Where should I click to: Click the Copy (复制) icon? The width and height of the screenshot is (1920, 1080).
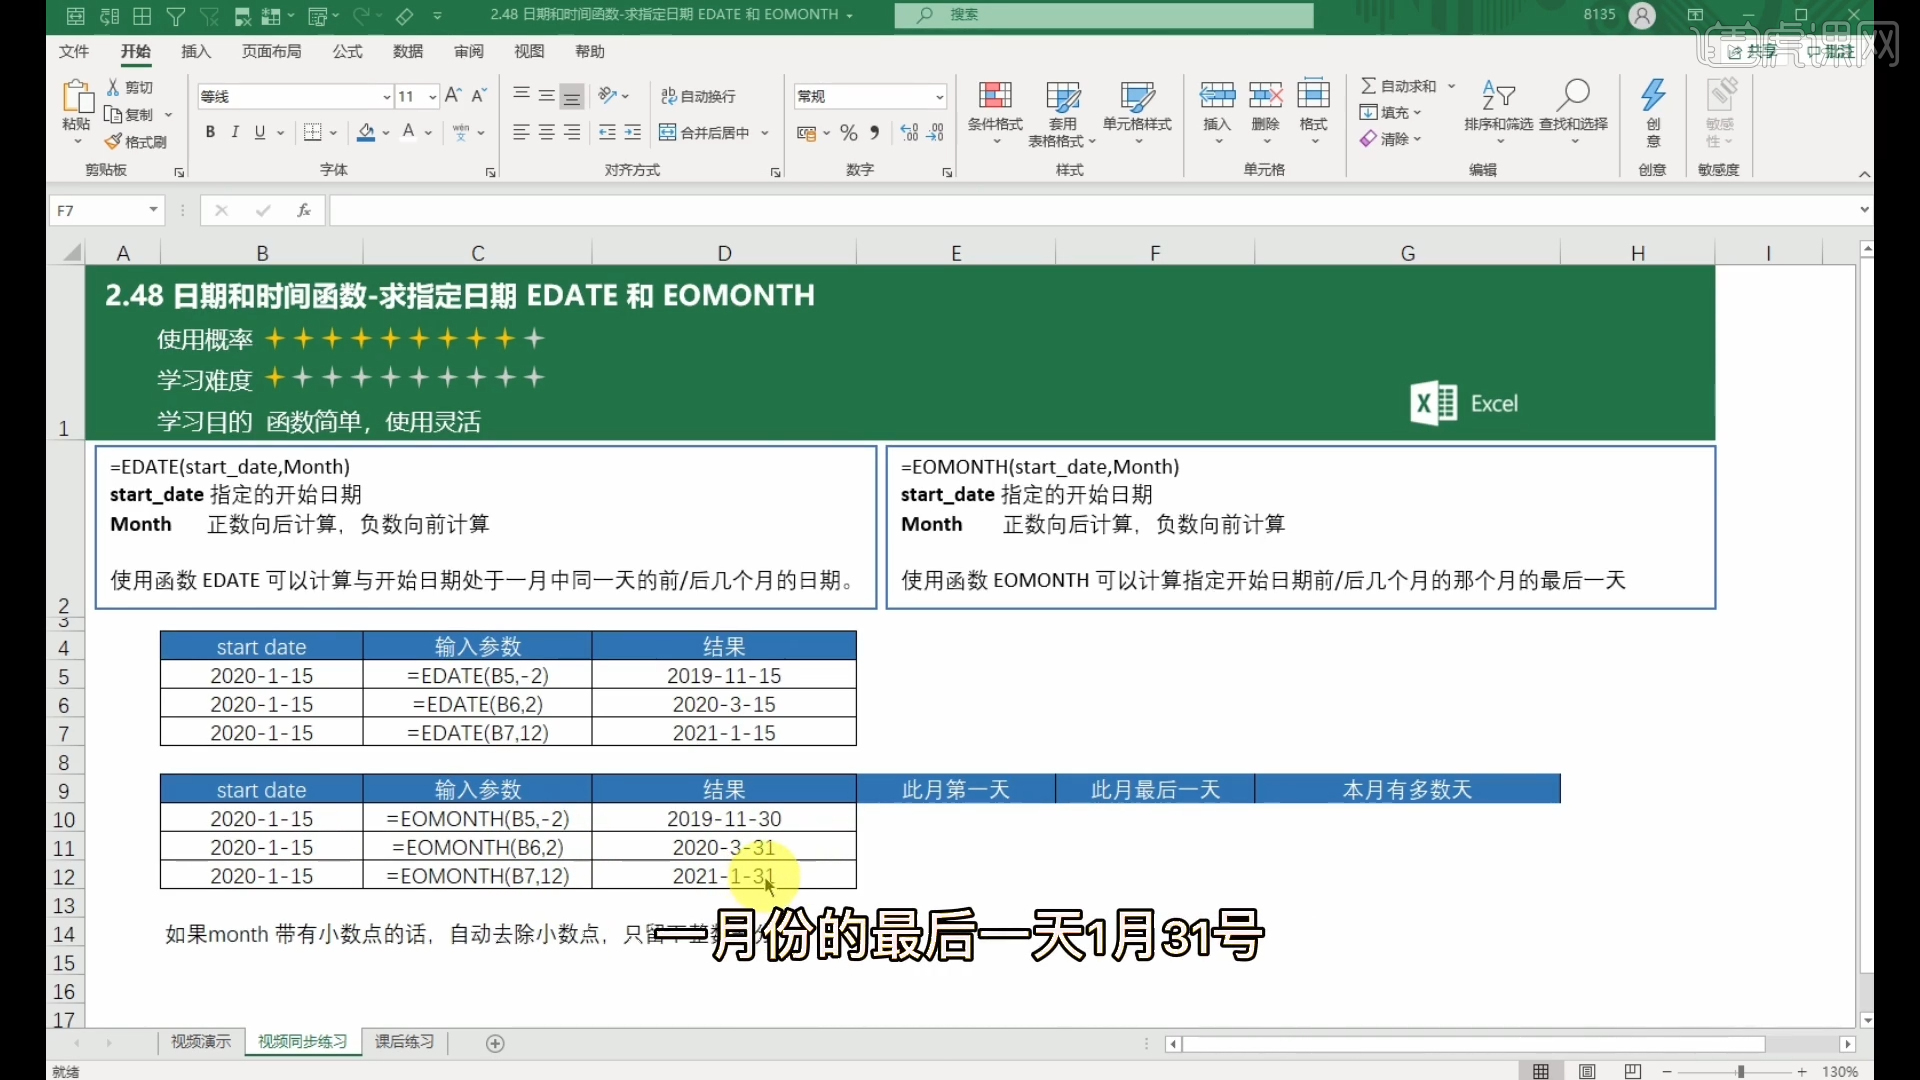click(x=113, y=115)
